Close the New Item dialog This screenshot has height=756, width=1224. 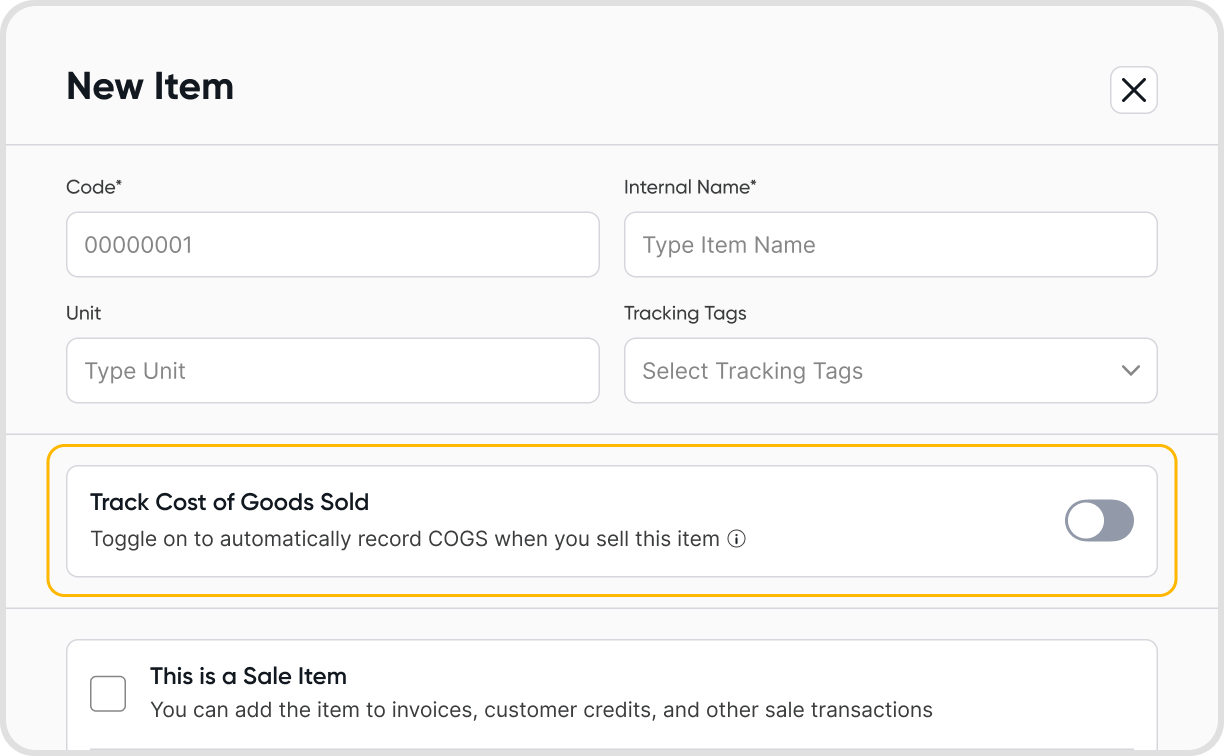1133,90
